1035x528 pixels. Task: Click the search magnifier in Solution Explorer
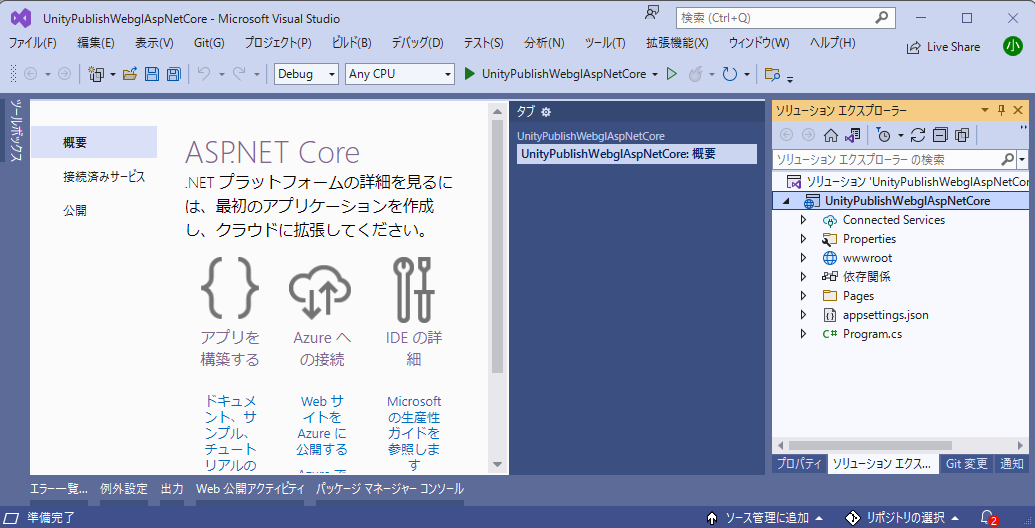pos(1007,159)
